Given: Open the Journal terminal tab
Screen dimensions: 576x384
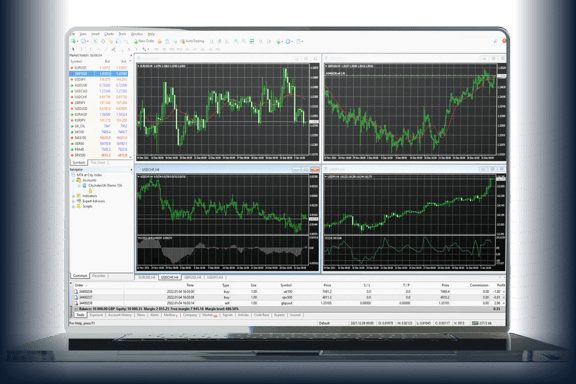Looking at the screenshot, I should tap(295, 315).
